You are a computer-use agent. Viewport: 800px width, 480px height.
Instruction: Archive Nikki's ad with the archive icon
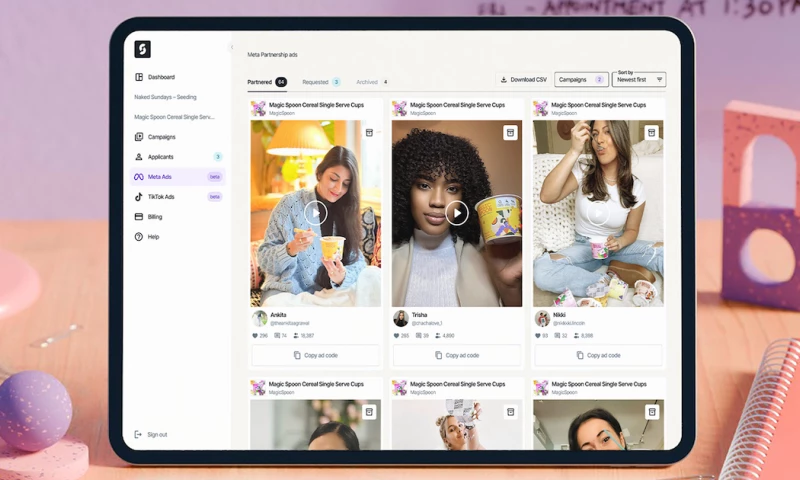pos(652,132)
